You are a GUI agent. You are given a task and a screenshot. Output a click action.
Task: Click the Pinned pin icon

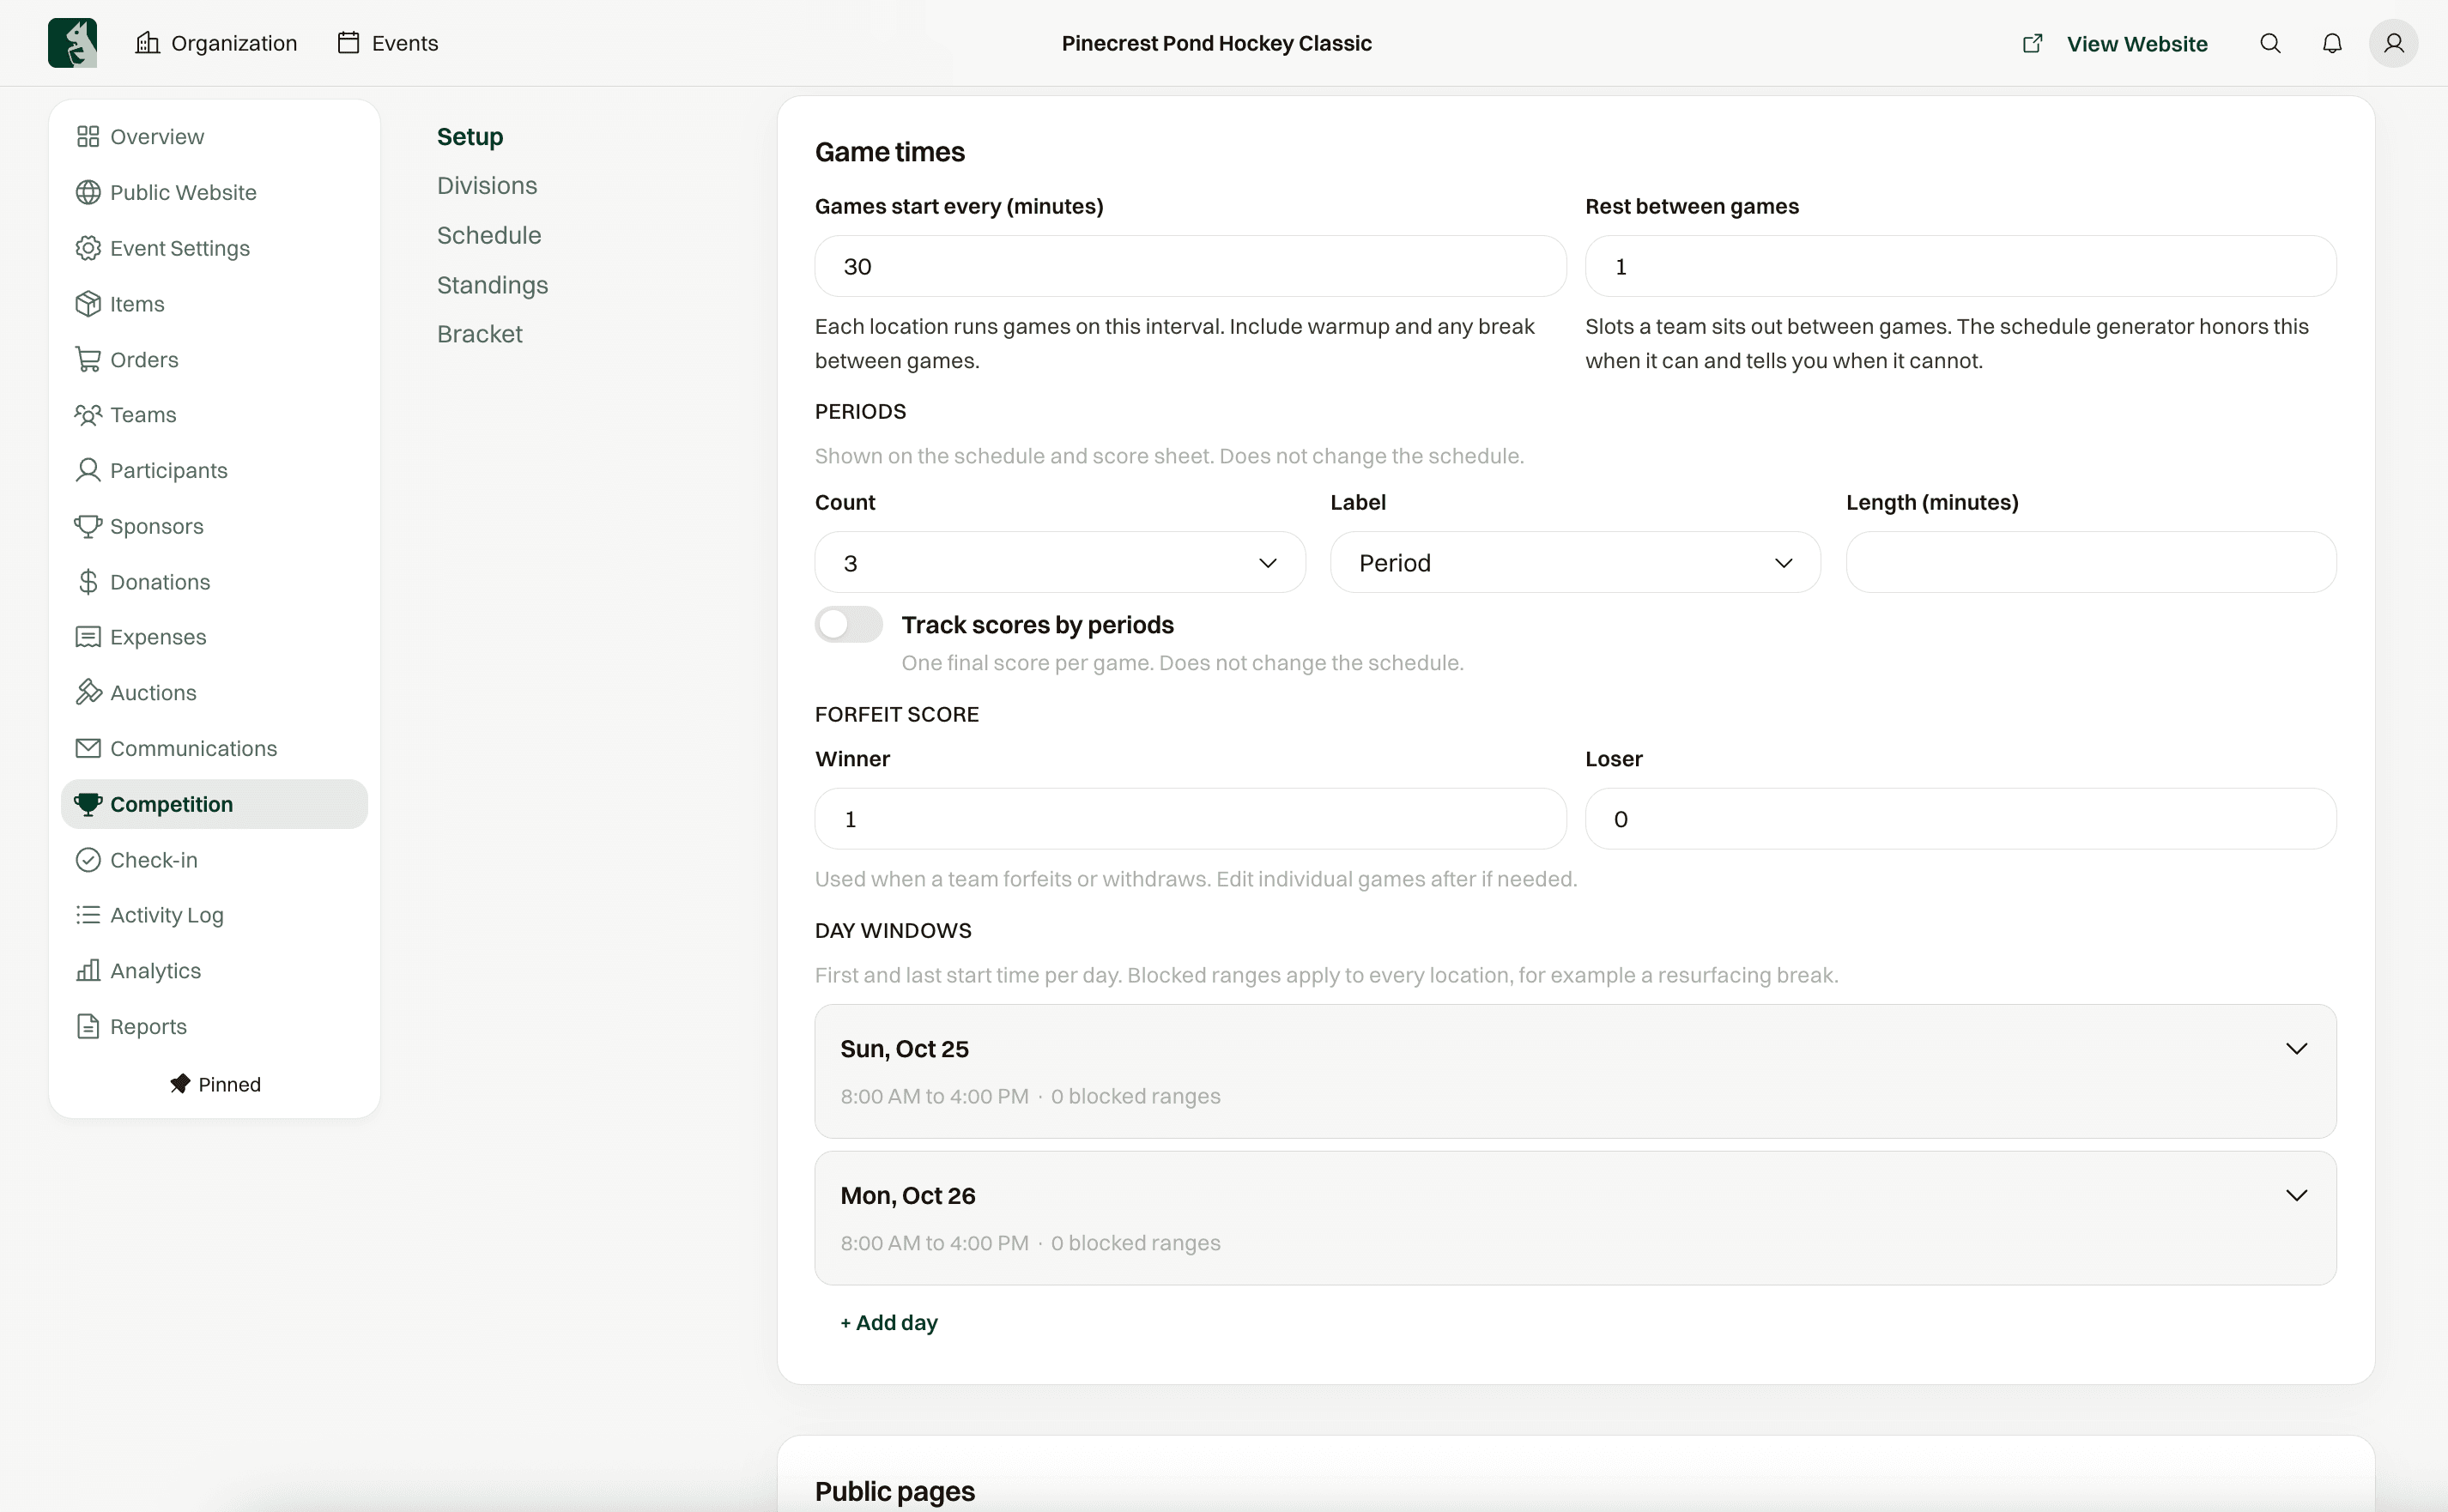180,1084
